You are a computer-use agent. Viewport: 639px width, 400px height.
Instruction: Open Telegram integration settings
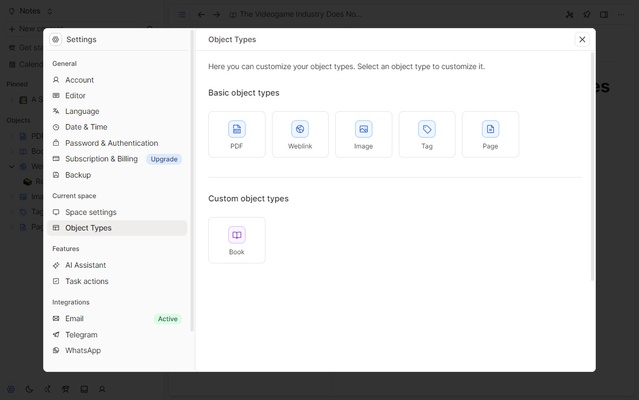(x=117, y=335)
